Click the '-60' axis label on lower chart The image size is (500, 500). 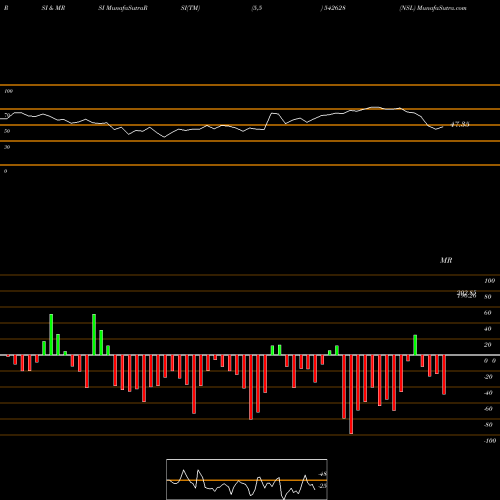click(x=488, y=409)
